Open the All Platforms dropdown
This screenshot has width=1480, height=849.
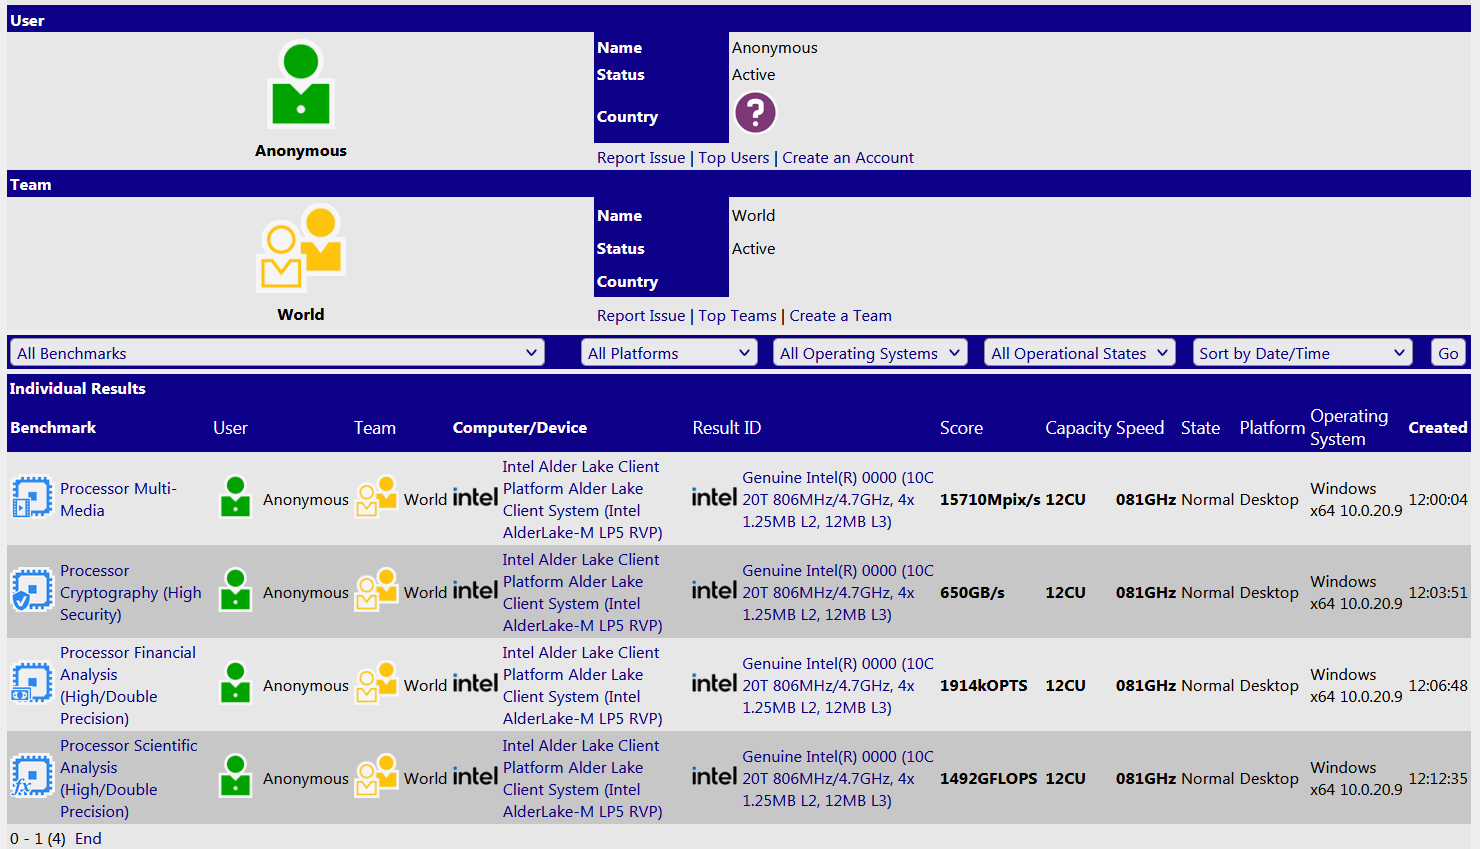(x=669, y=353)
